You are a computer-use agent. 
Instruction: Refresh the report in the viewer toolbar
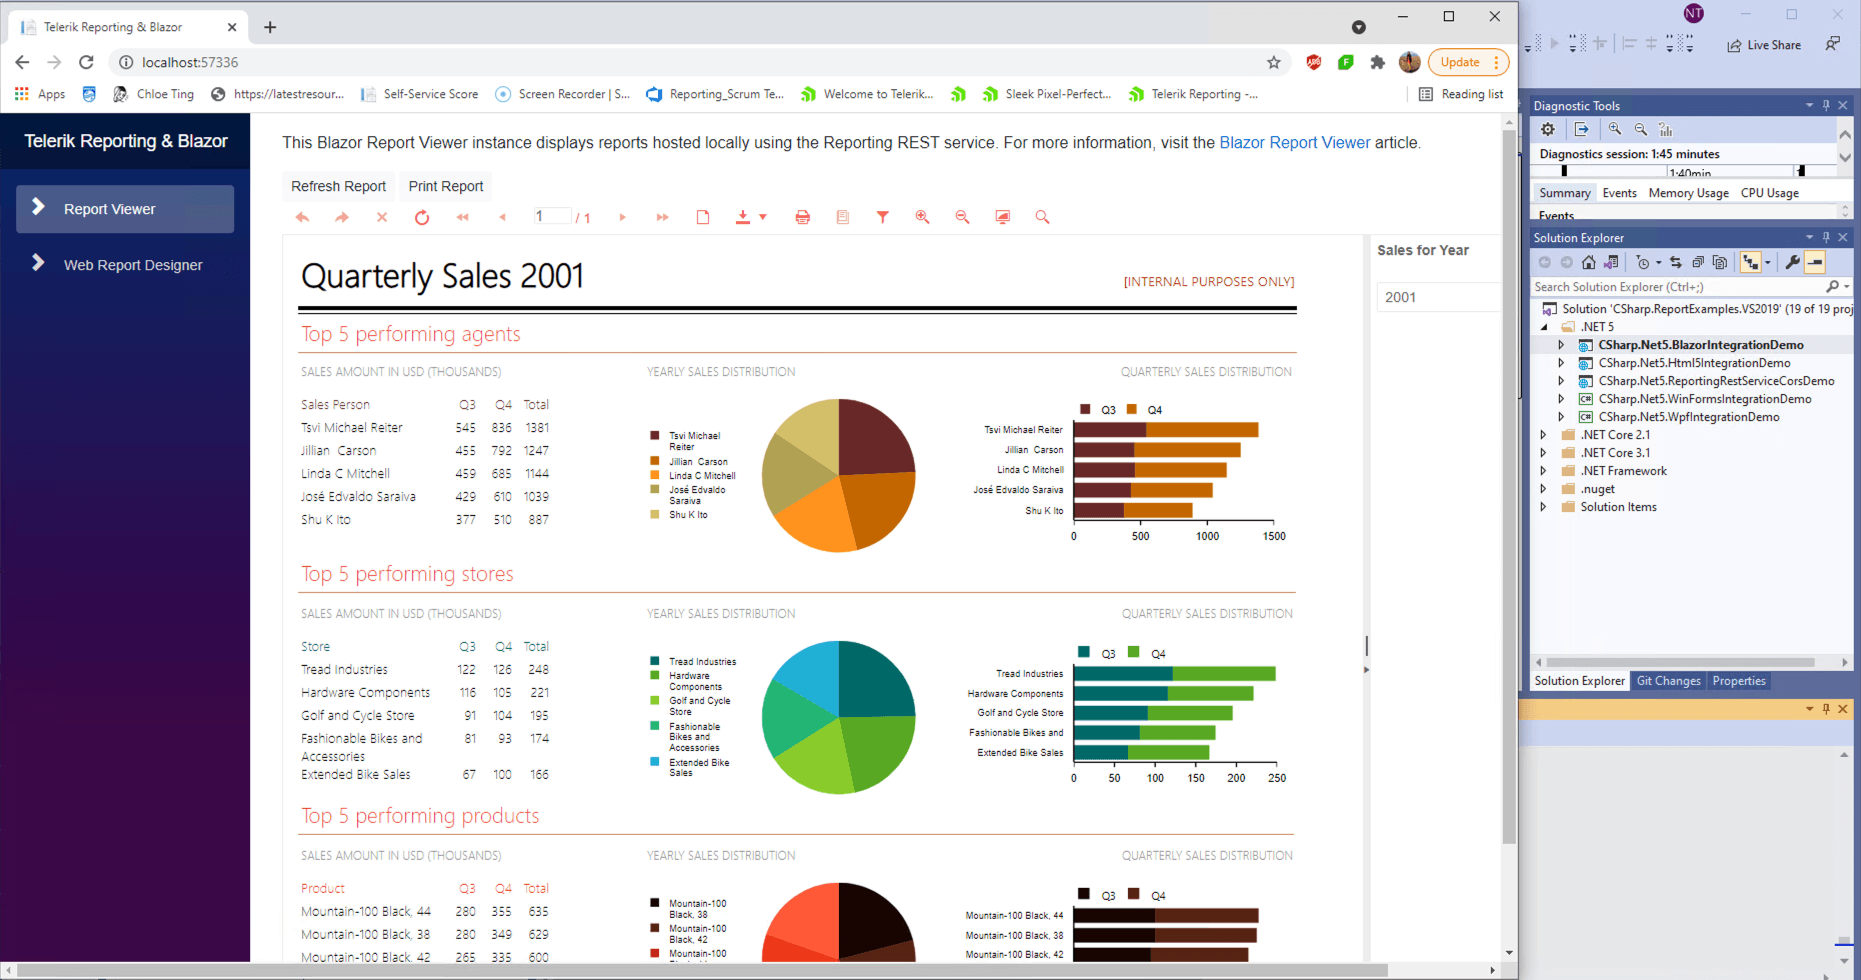[421, 216]
